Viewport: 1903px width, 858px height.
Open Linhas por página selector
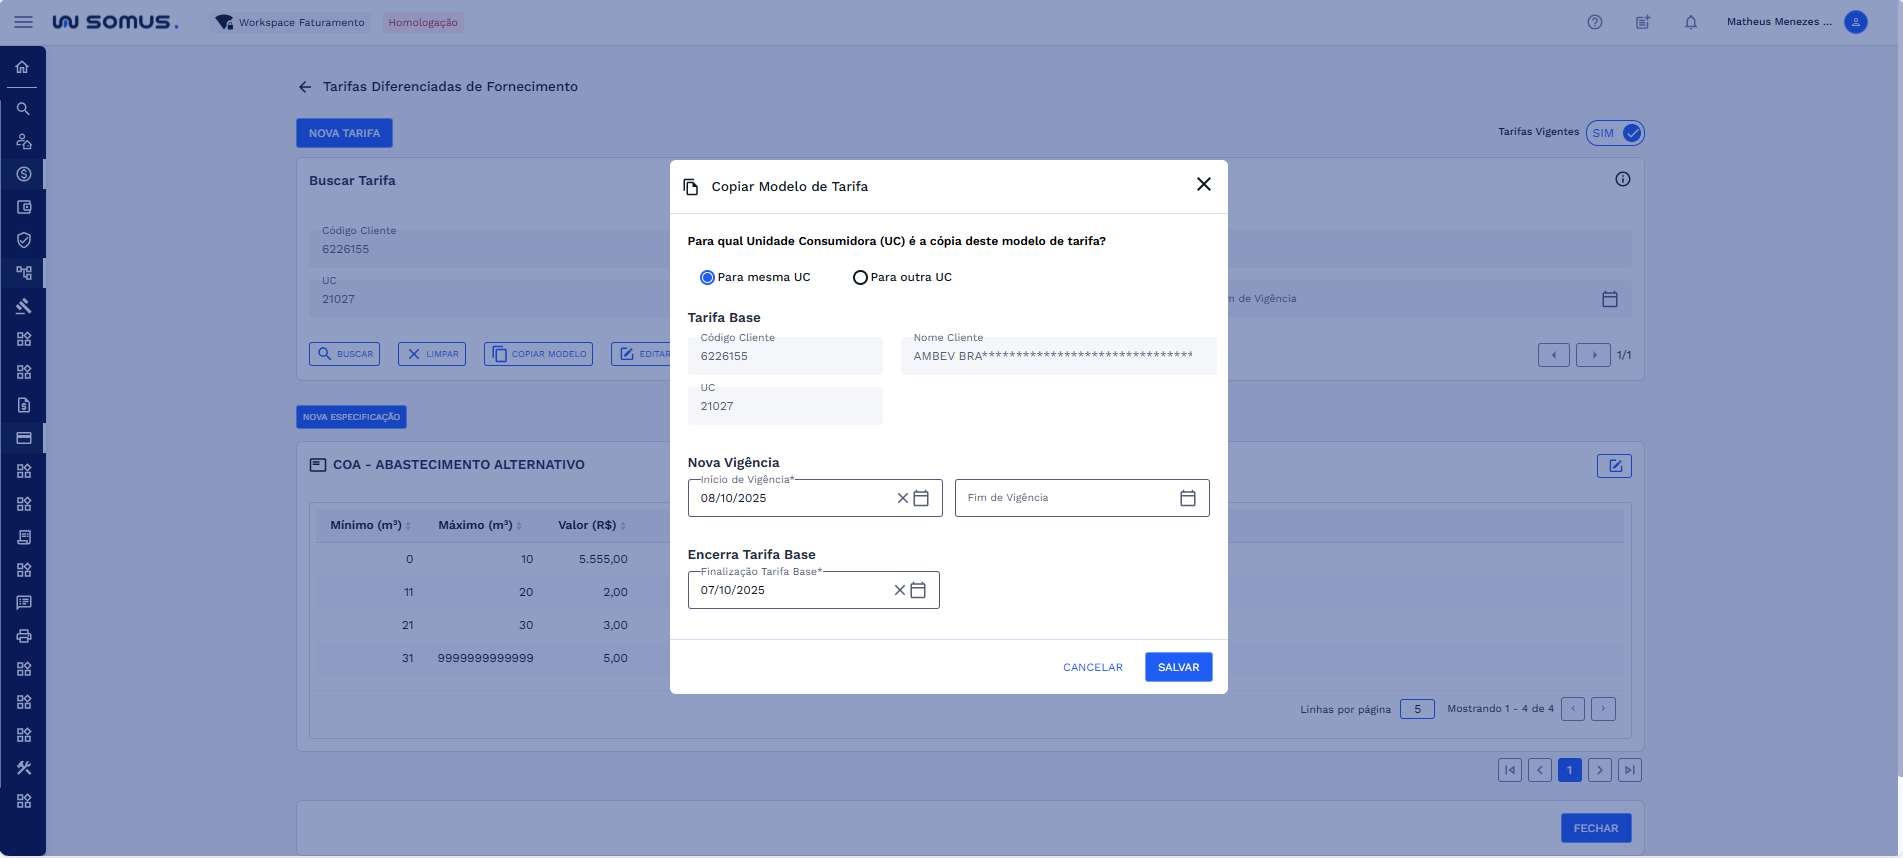pyautogui.click(x=1417, y=709)
